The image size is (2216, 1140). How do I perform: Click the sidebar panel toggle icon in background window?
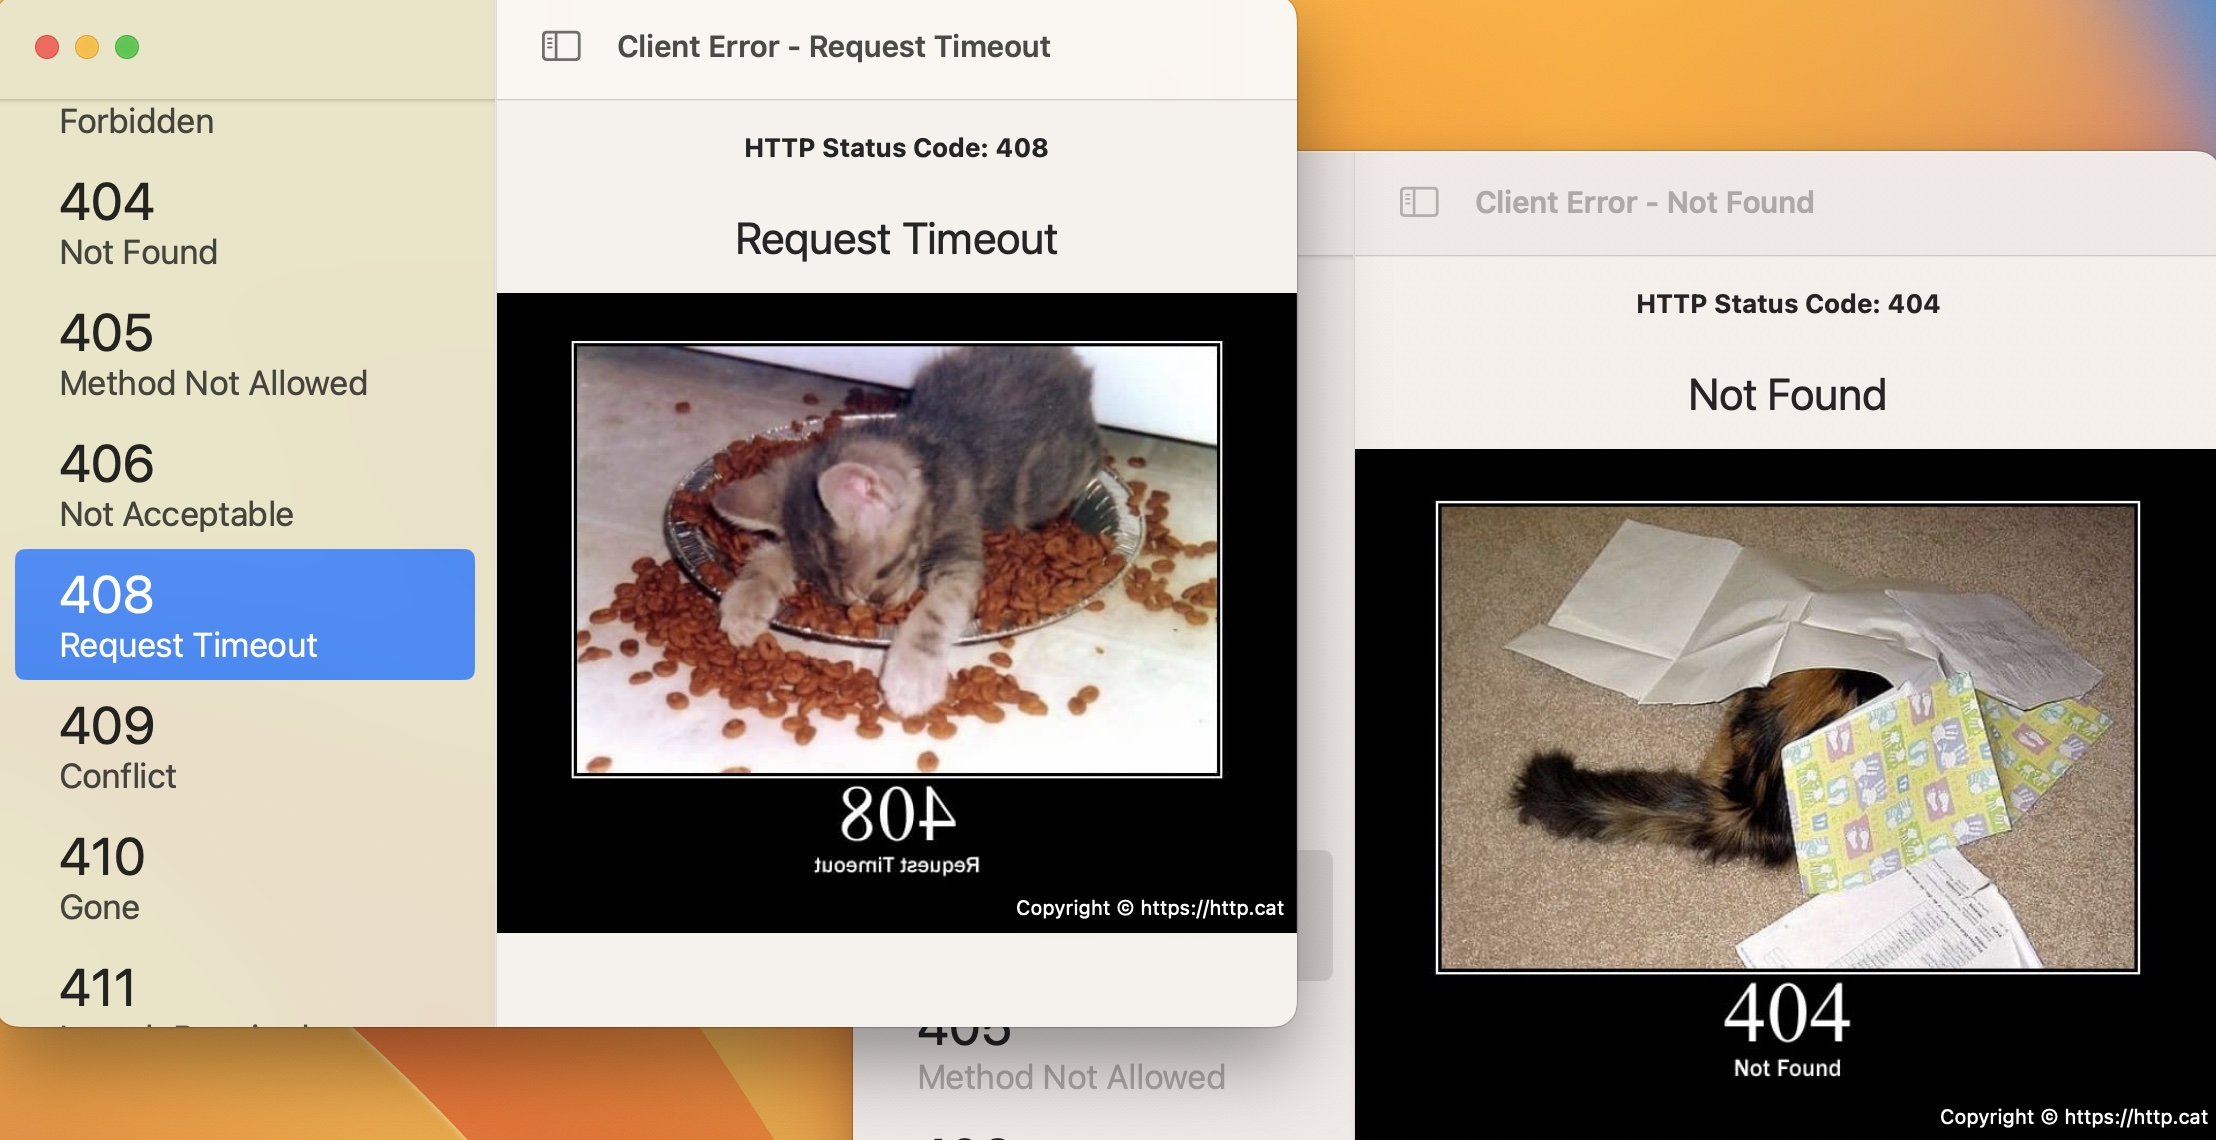pyautogui.click(x=1418, y=202)
